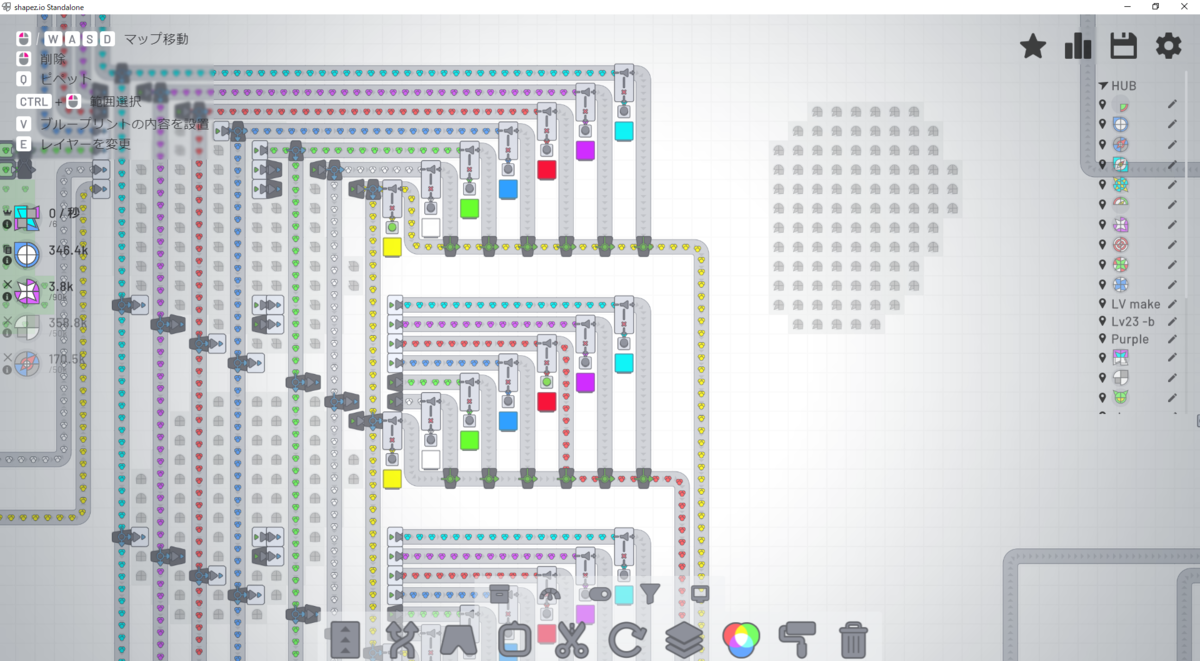Select the belt reader gauge tool
This screenshot has width=1200, height=661.
pyautogui.click(x=550, y=594)
